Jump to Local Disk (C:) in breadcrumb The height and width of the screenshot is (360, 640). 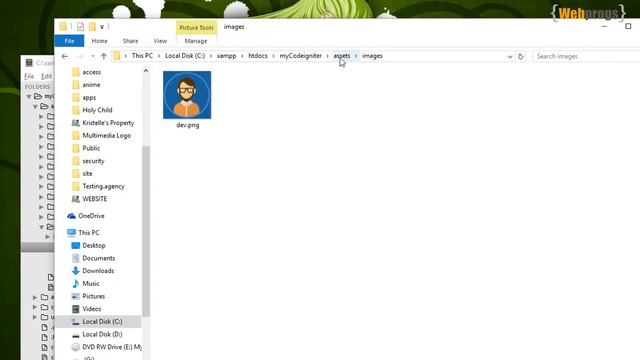click(185, 56)
